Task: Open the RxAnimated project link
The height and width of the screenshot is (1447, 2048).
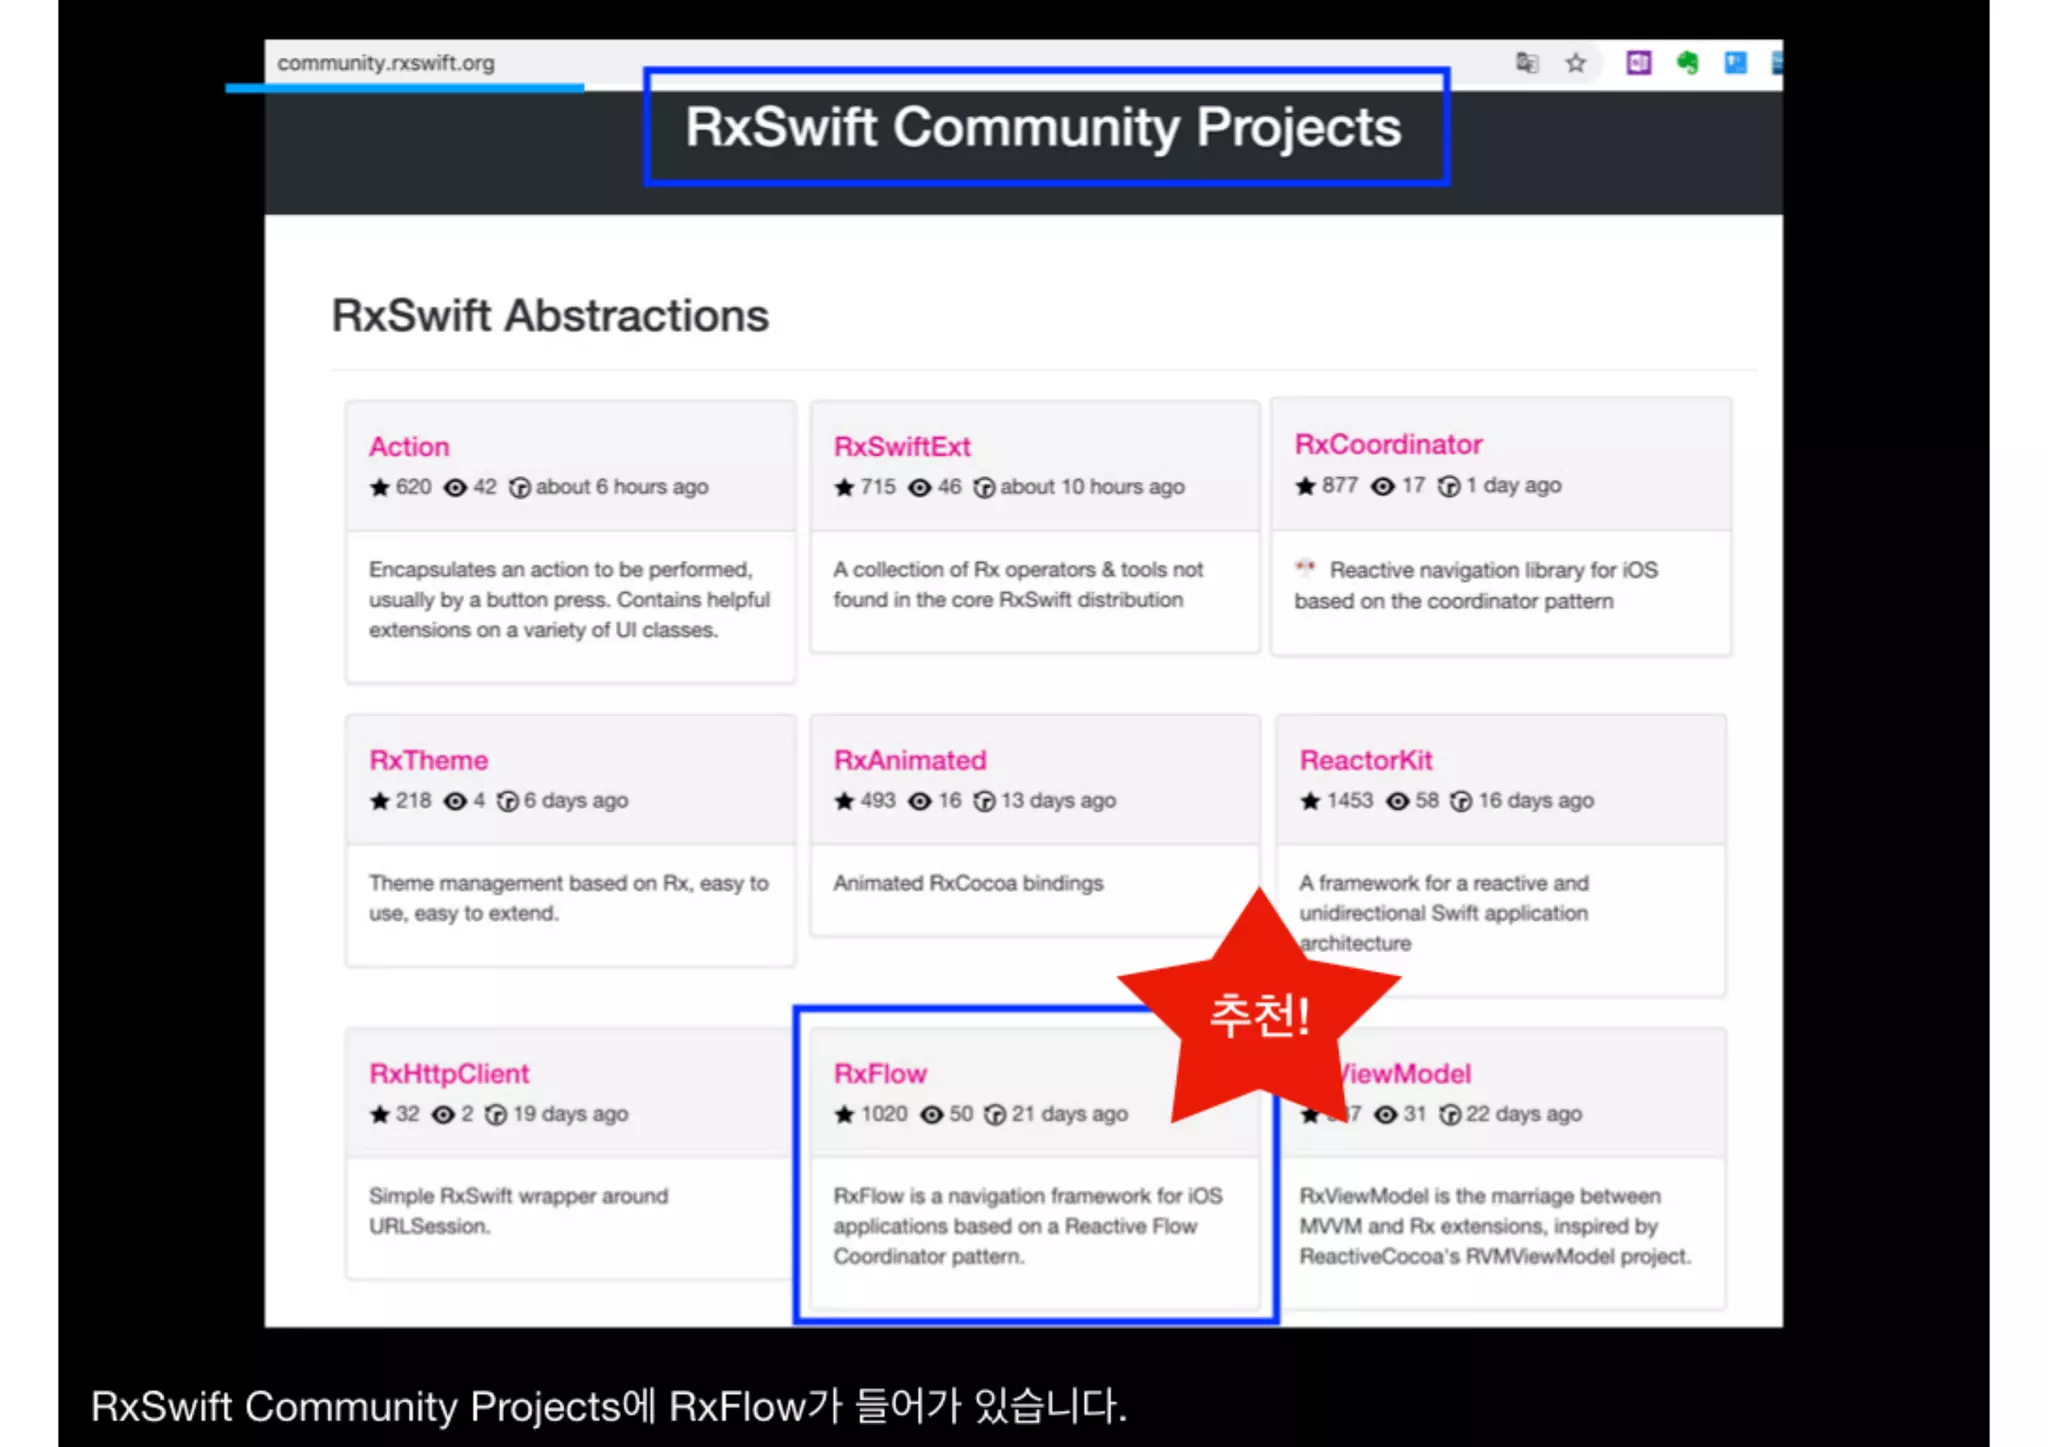Action: click(x=909, y=760)
